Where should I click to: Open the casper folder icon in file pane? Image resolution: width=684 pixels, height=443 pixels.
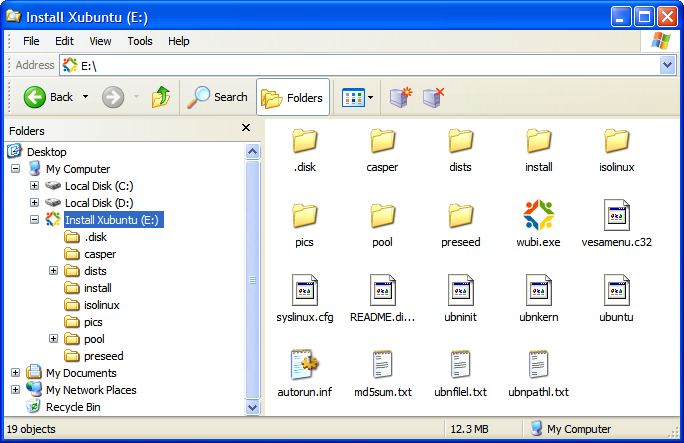383,141
